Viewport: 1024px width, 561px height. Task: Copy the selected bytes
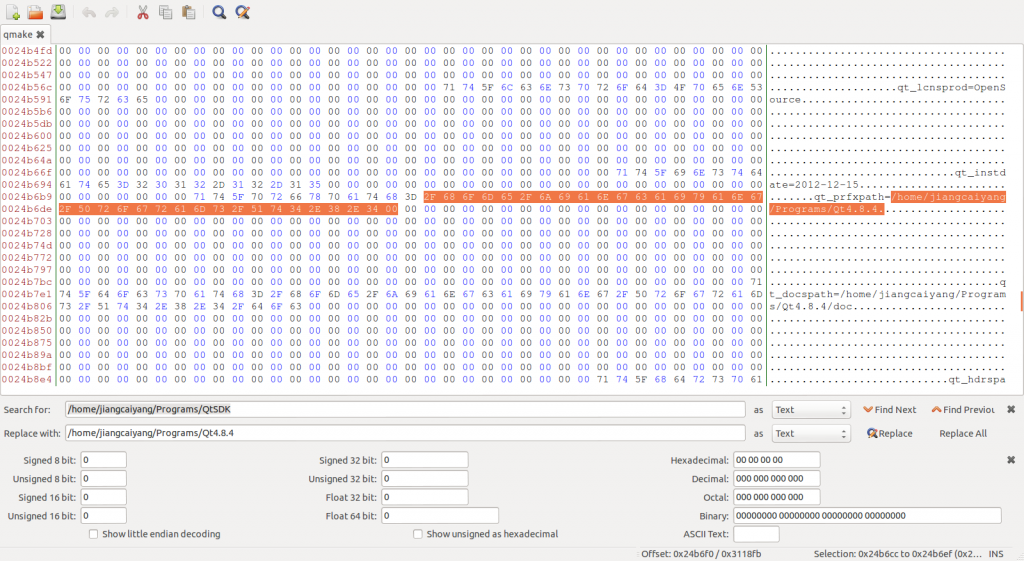point(166,12)
